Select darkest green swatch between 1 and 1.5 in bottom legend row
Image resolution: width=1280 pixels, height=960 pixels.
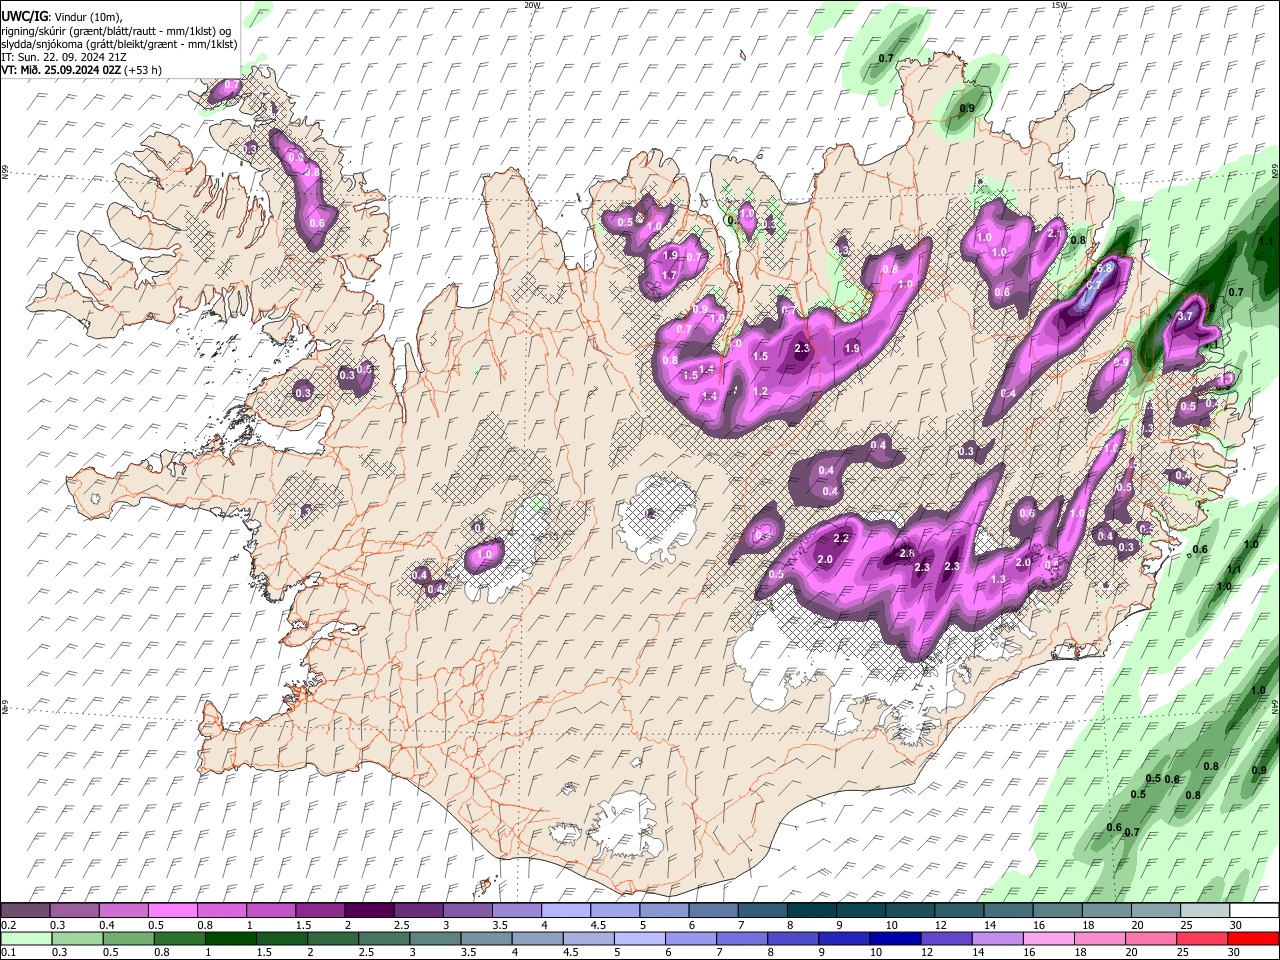pyautogui.click(x=231, y=938)
